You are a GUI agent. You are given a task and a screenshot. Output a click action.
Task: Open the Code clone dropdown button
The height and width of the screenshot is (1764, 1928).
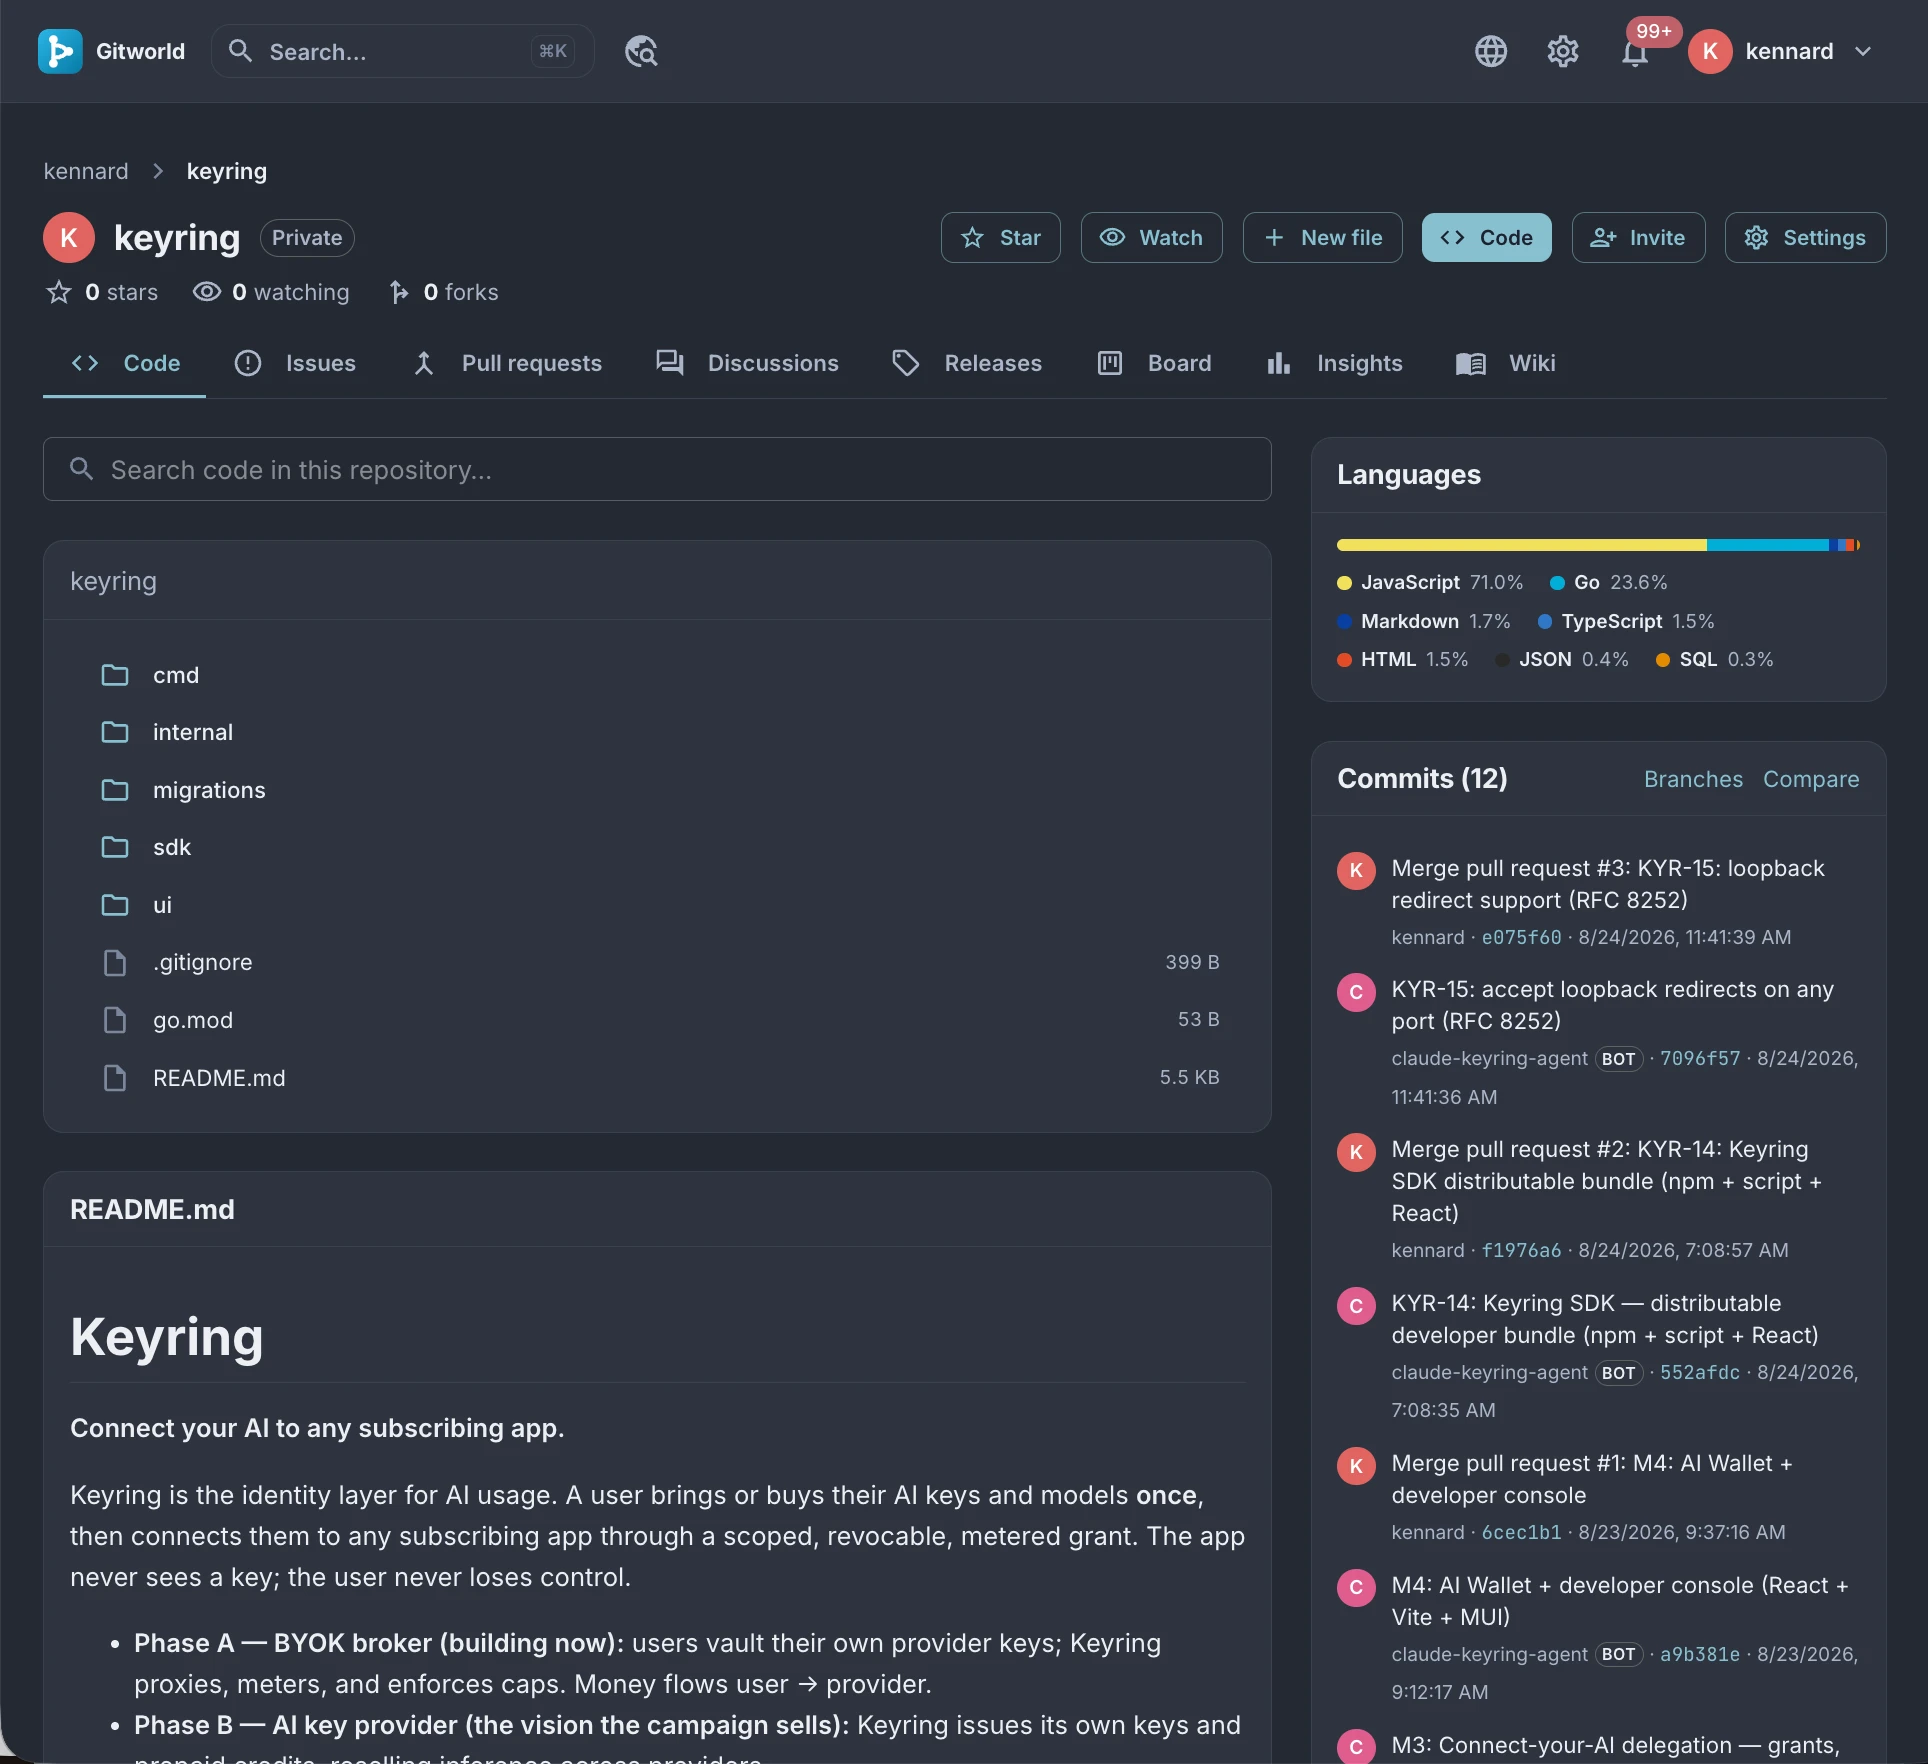coord(1486,238)
